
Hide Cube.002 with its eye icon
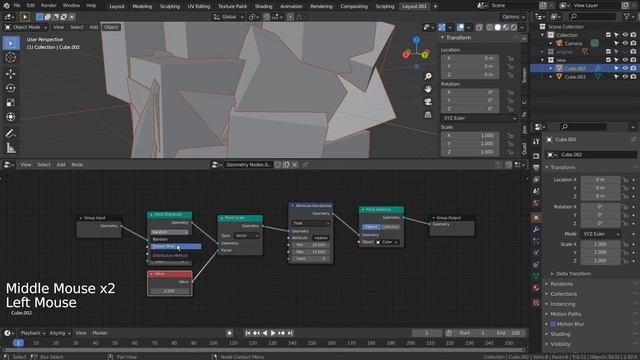tap(625, 68)
